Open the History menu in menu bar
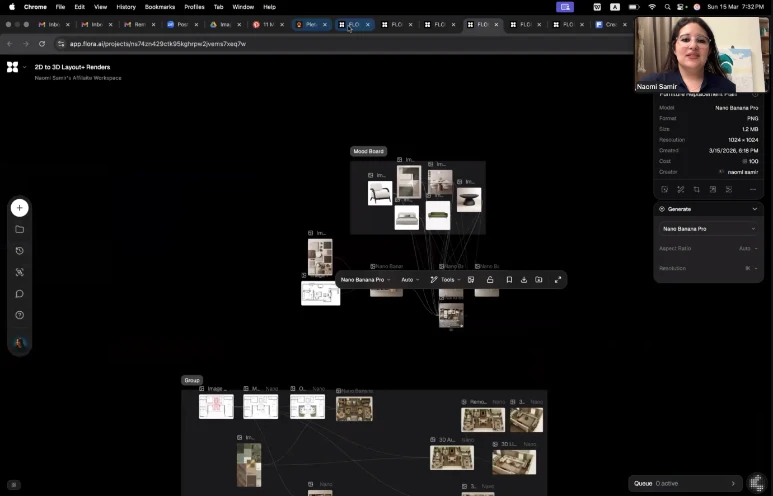The height and width of the screenshot is (496, 773). pos(126,6)
